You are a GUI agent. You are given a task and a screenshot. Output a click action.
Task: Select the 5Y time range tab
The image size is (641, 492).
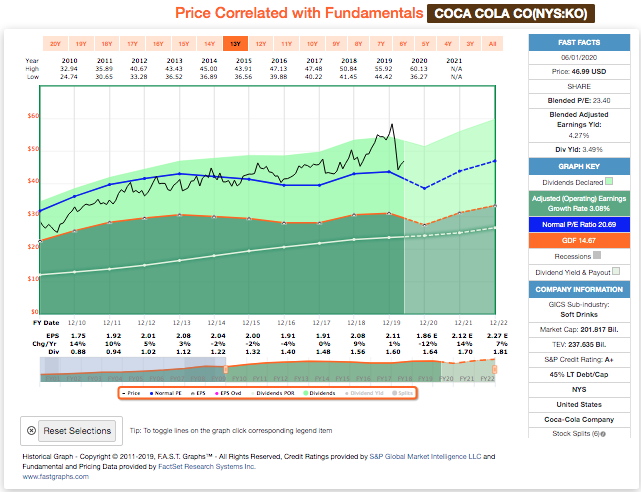point(426,44)
